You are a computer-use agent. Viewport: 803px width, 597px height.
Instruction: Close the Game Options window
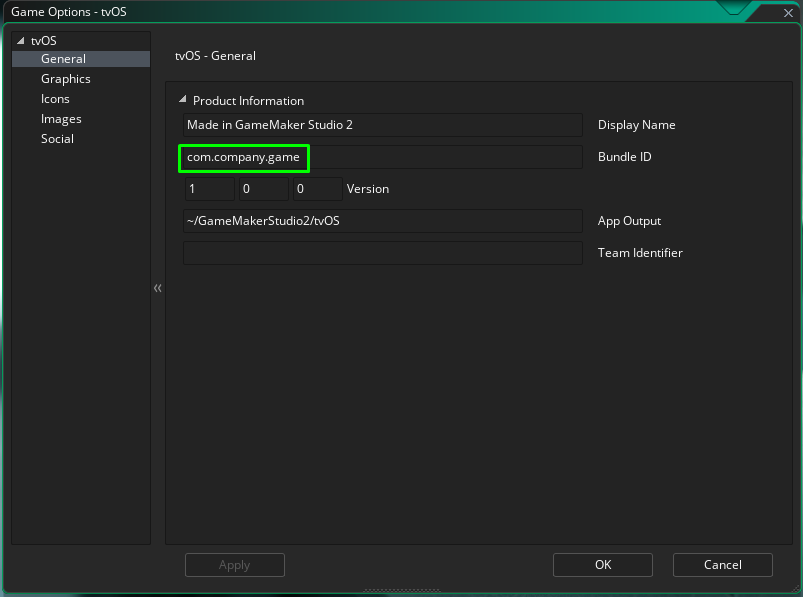point(783,13)
